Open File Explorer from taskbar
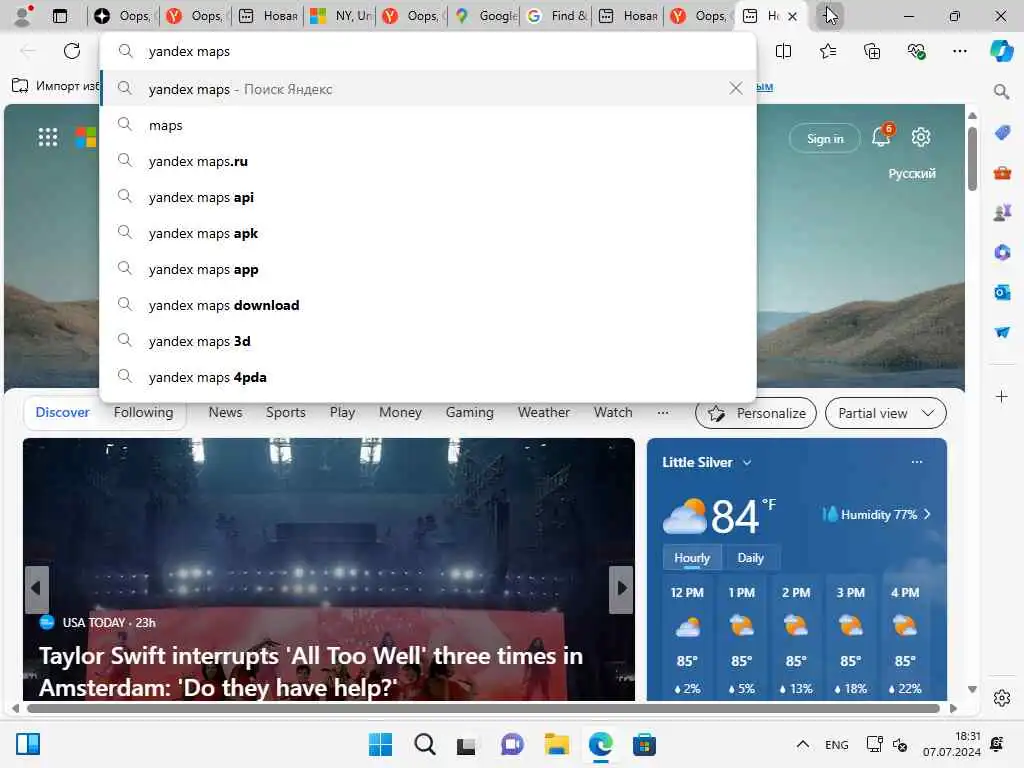This screenshot has width=1024, height=768. pos(556,744)
